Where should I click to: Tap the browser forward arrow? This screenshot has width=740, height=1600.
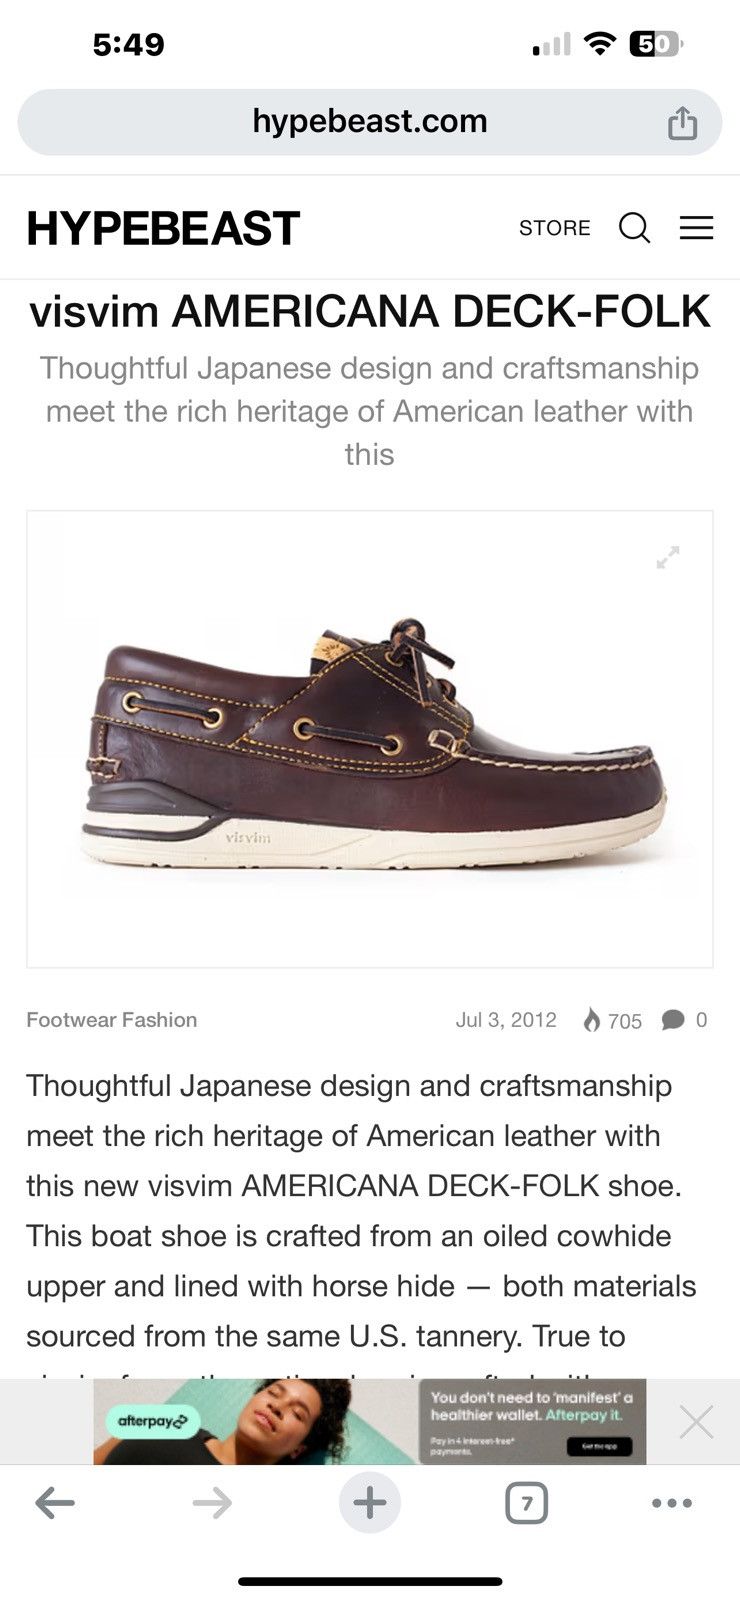click(x=212, y=1502)
